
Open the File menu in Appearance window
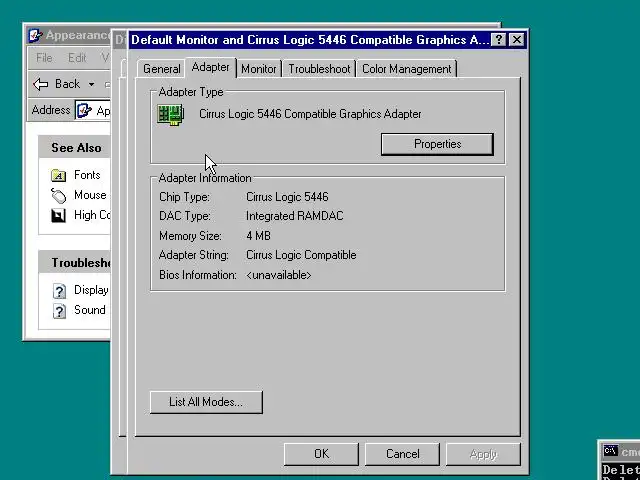(44, 58)
